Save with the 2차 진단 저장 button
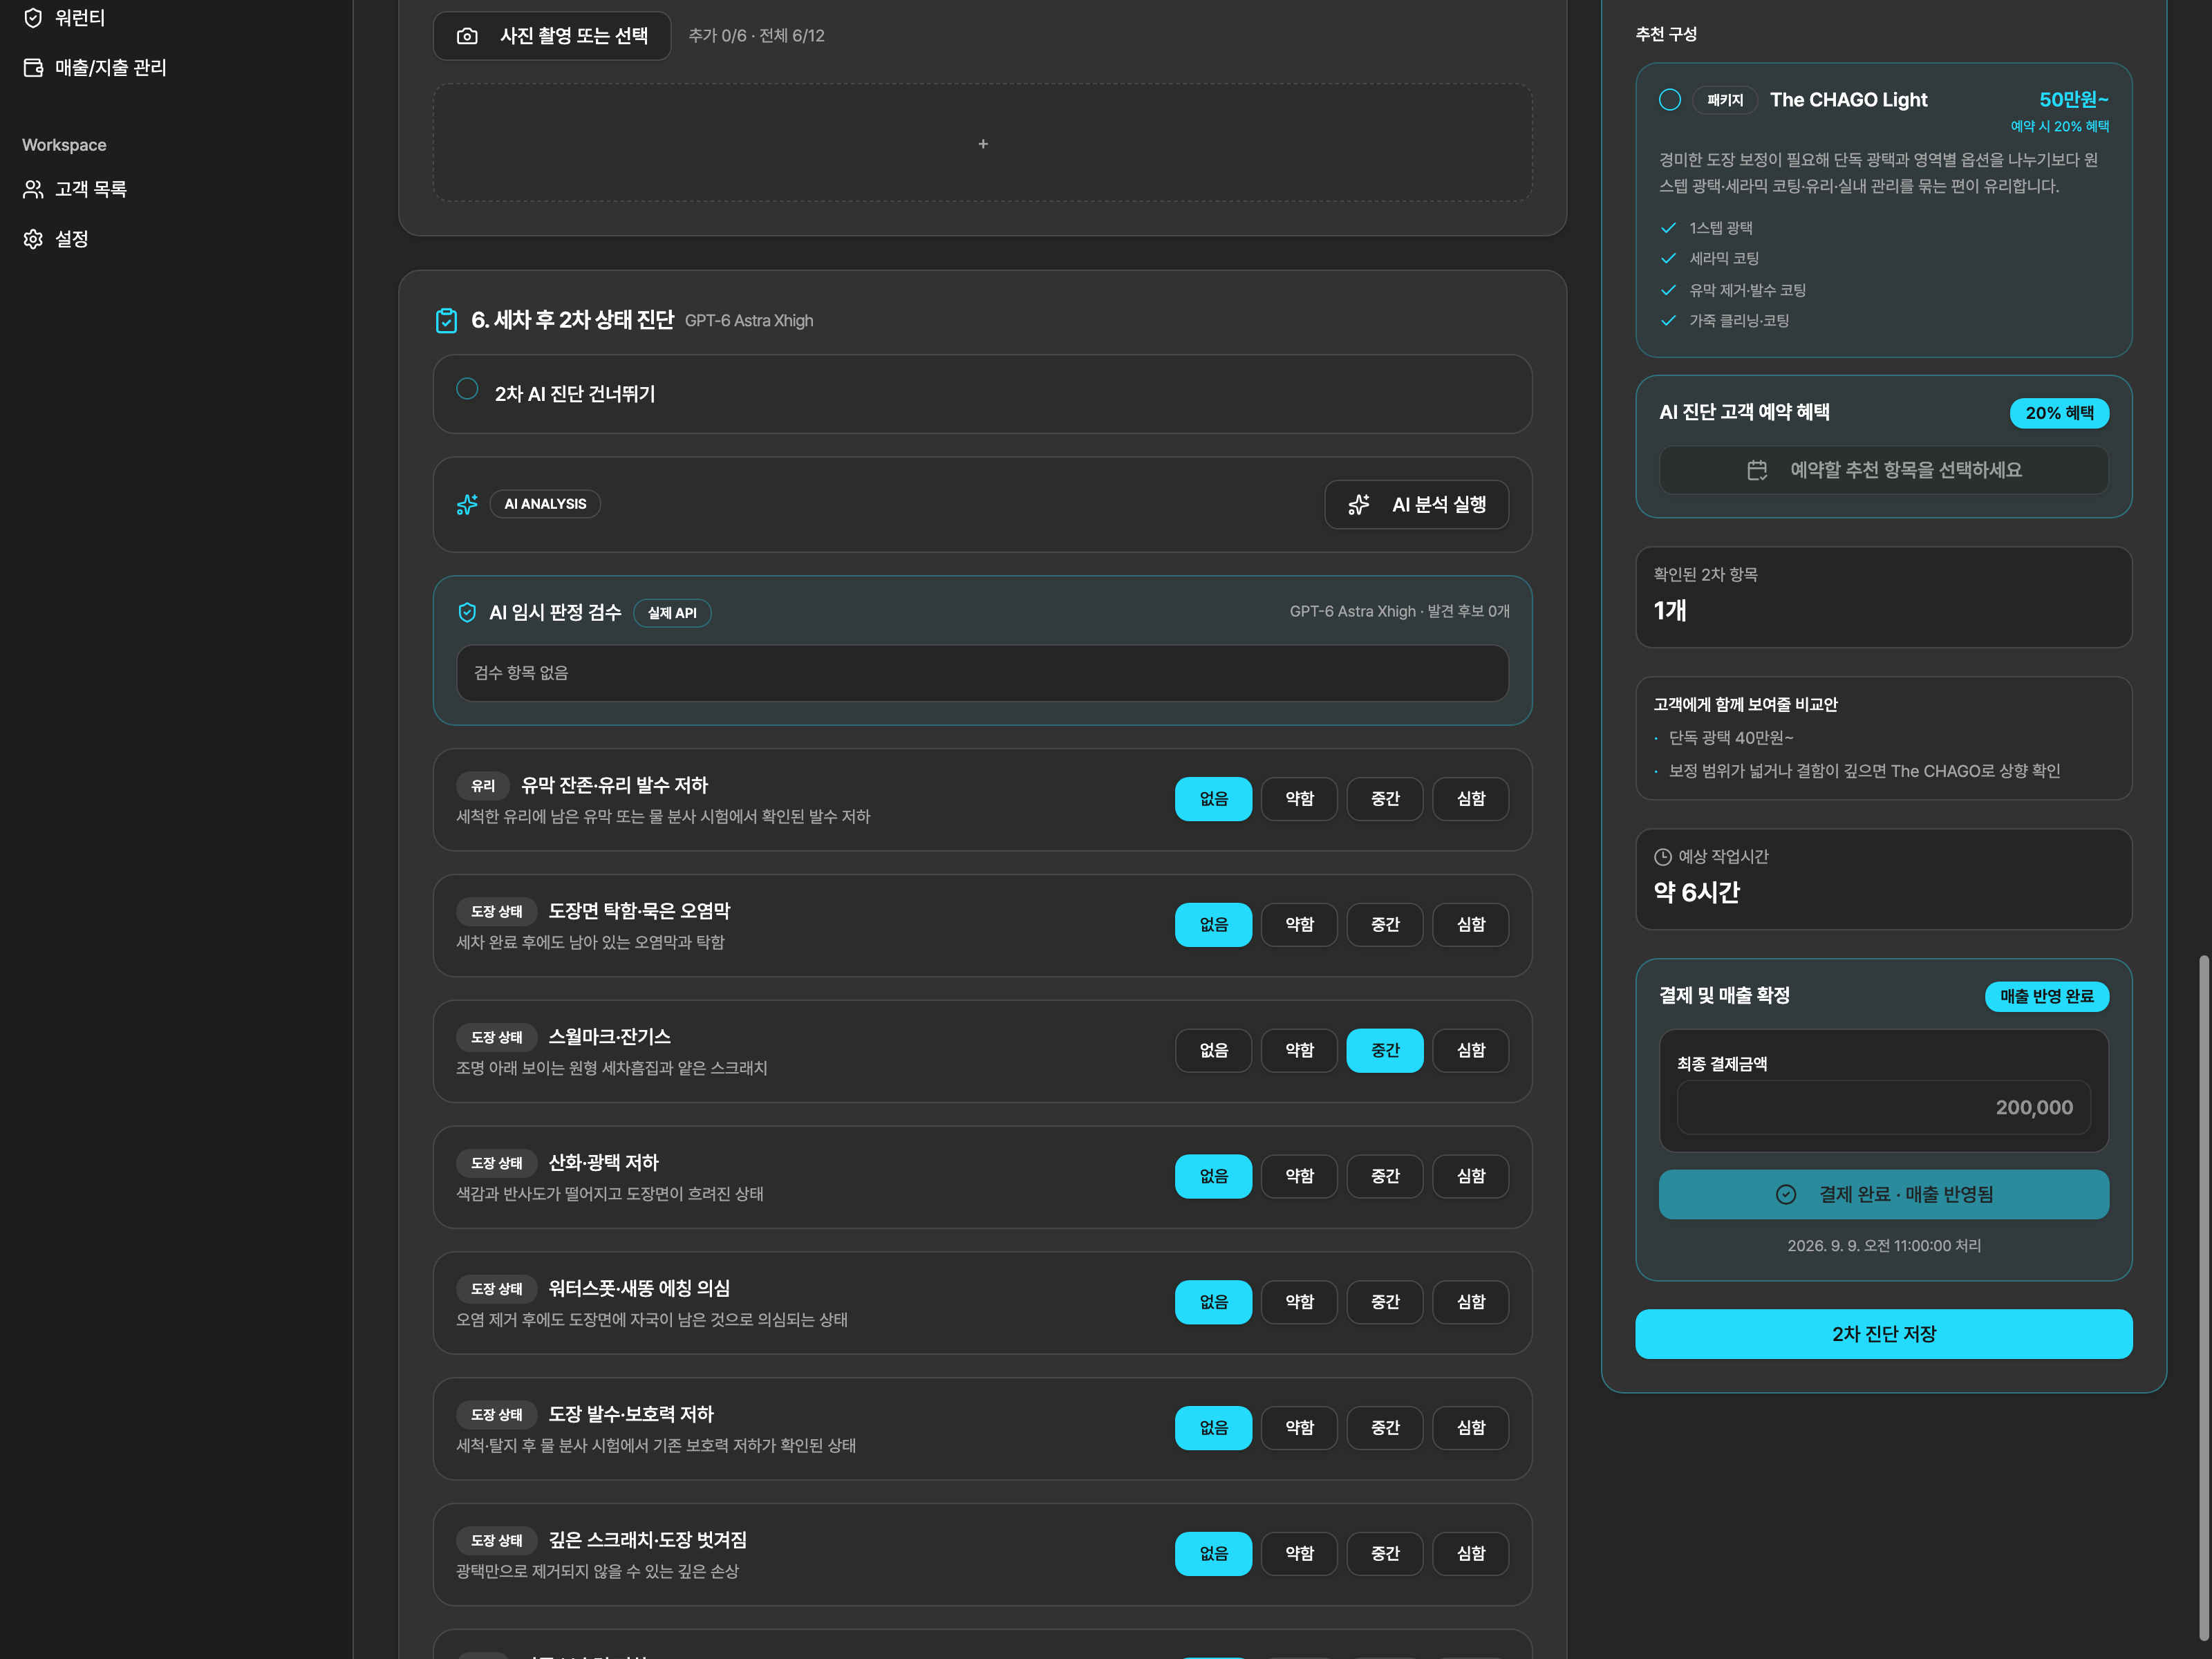The image size is (2212, 1659). (1883, 1334)
